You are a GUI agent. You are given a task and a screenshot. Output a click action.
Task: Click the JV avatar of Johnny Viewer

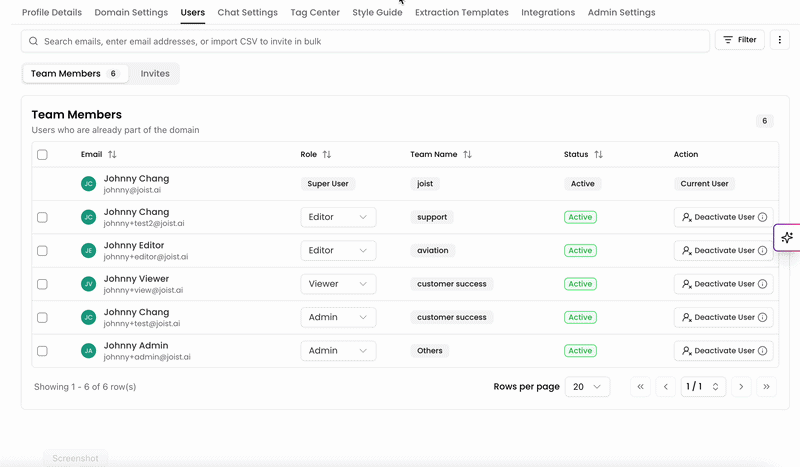[x=88, y=284]
